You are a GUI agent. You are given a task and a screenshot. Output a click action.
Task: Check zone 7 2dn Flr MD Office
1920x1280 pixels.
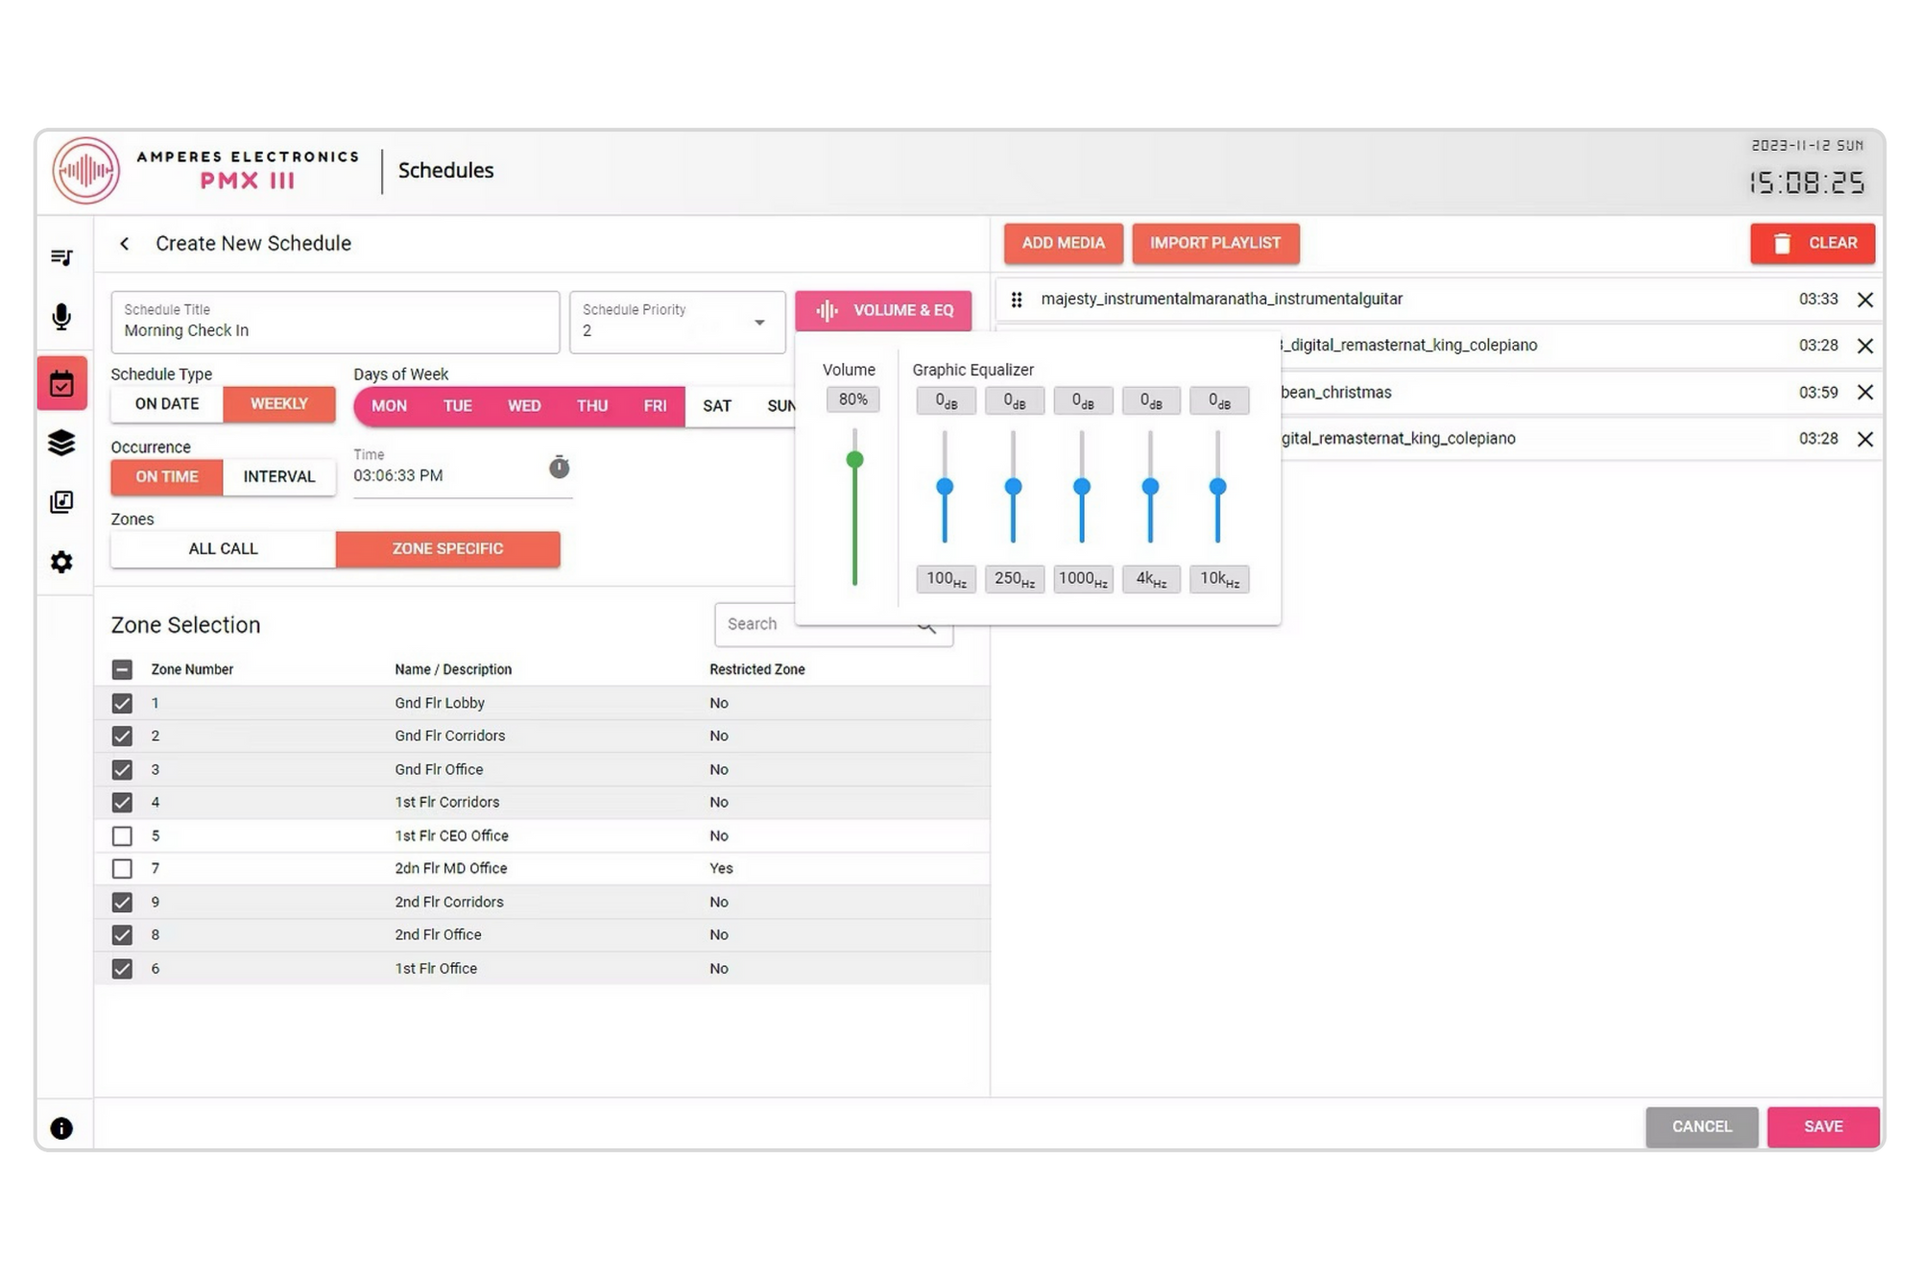[x=122, y=869]
